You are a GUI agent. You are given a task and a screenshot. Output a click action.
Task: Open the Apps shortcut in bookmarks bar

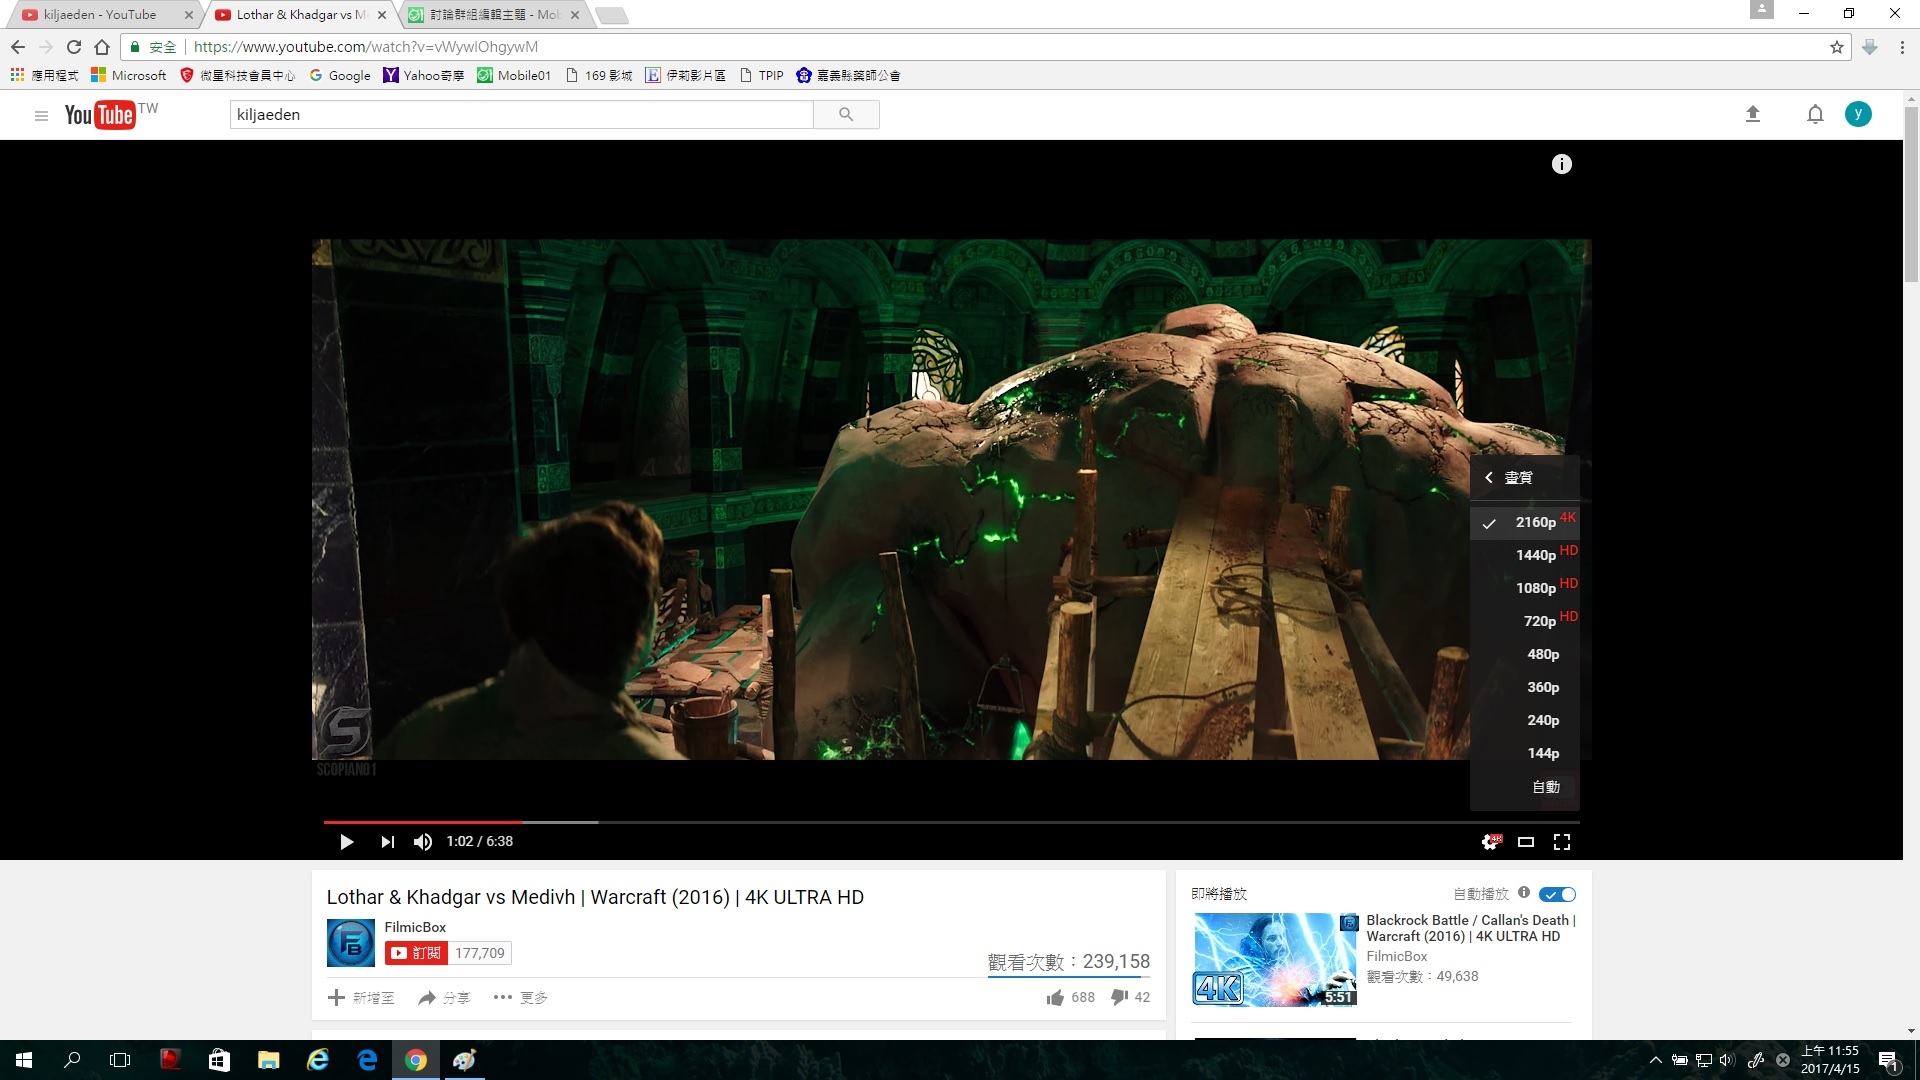pos(44,75)
